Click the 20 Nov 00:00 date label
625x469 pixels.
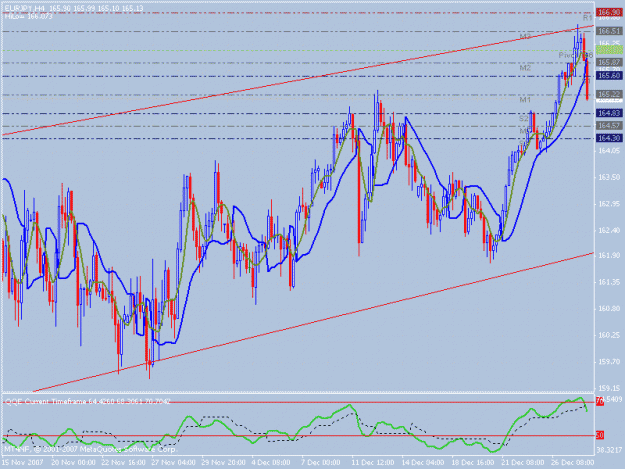[73, 463]
